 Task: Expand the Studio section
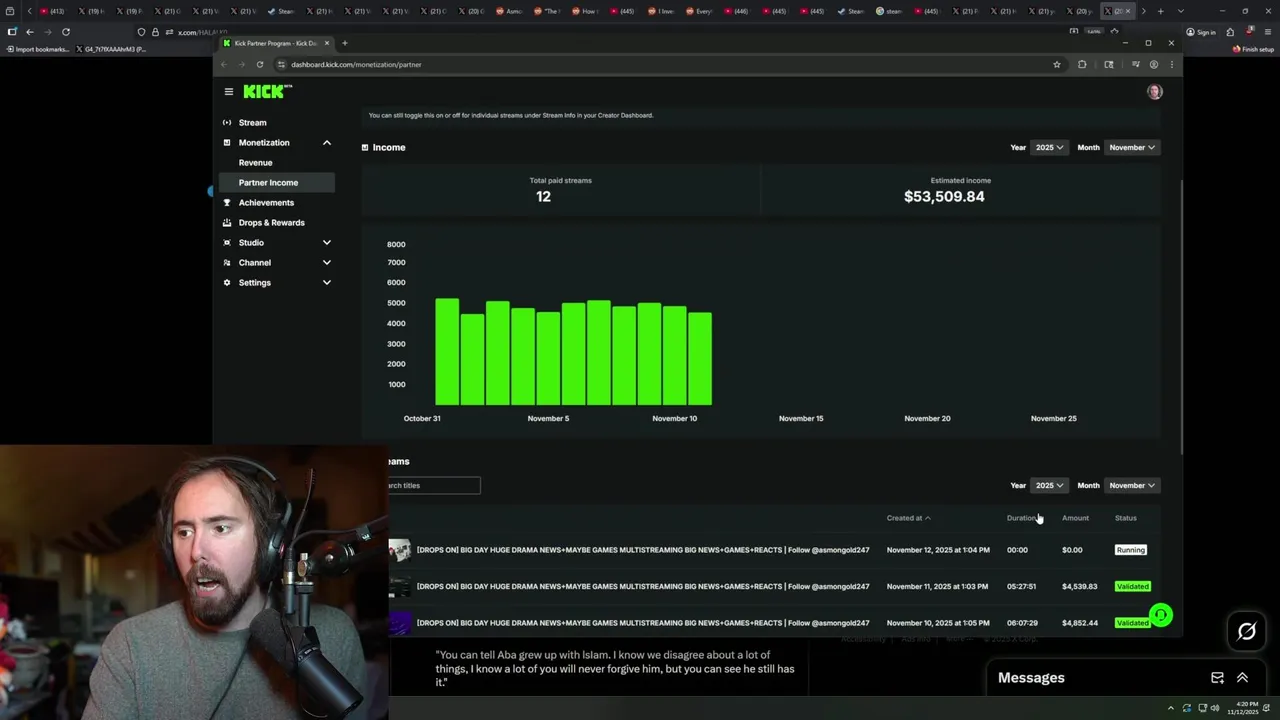click(x=326, y=243)
